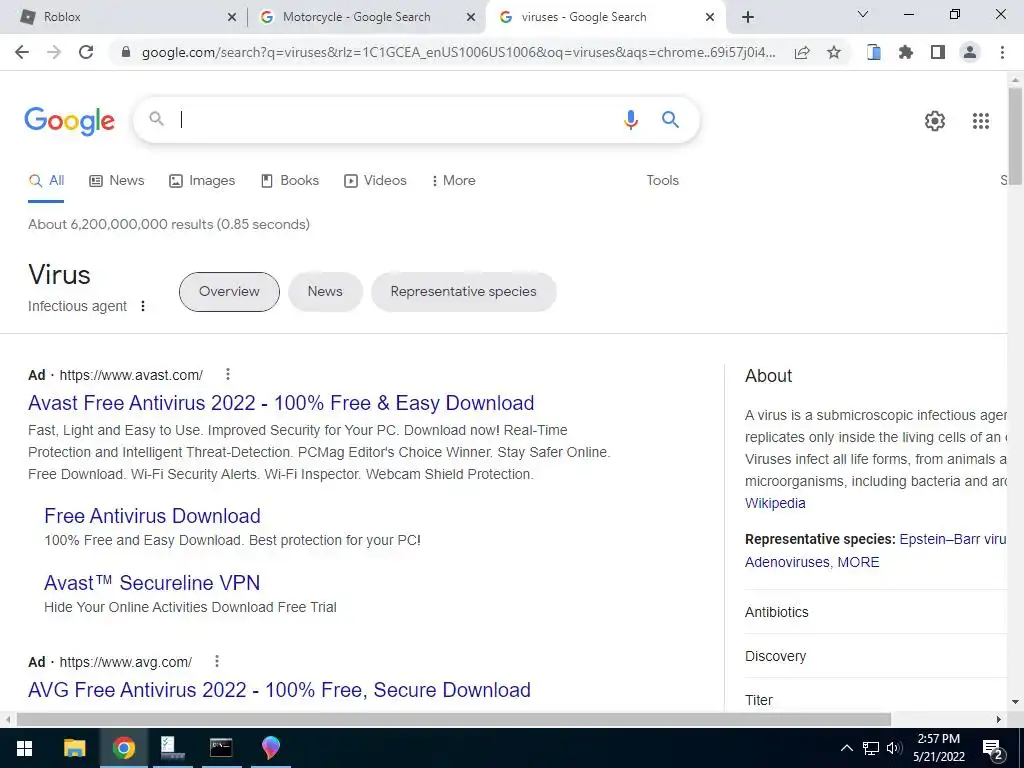Start a search by voice with the microphone
This screenshot has height=768, width=1024.
pos(631,120)
